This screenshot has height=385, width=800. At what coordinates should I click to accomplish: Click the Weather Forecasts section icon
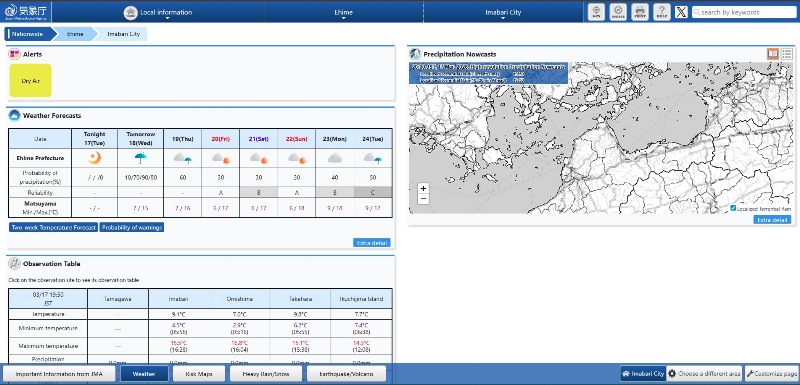(x=14, y=115)
